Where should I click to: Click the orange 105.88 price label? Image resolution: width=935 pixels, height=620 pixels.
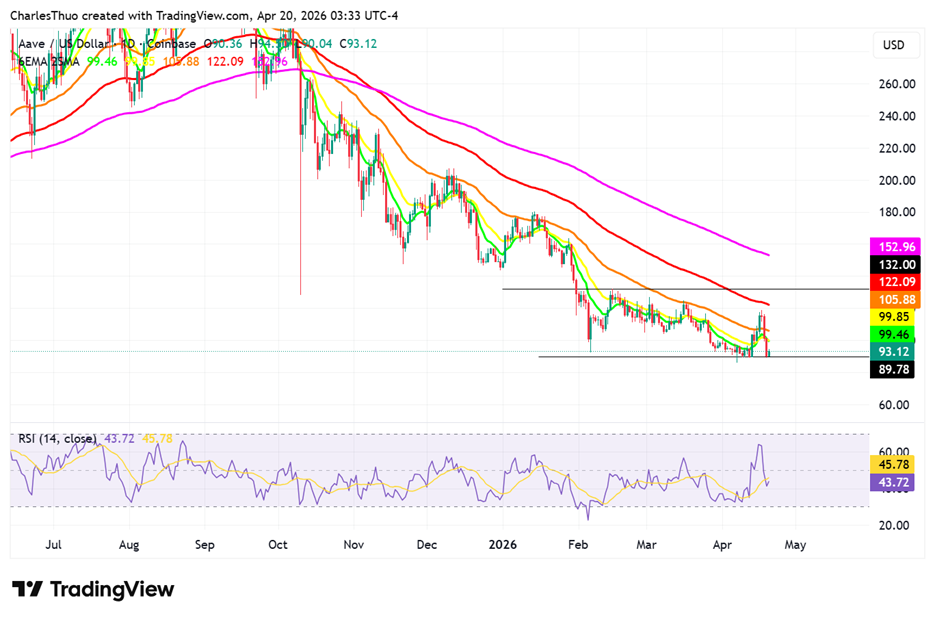click(897, 300)
